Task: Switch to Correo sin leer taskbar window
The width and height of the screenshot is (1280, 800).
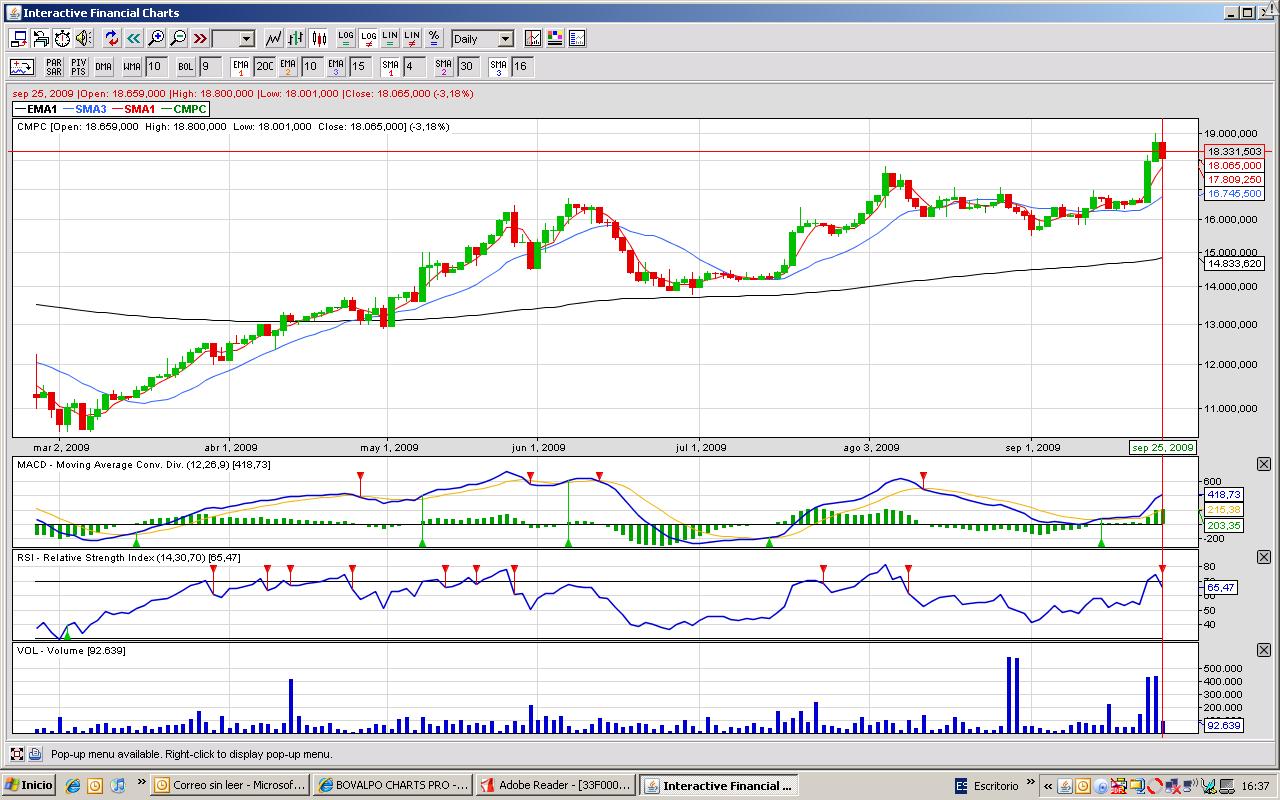Action: [x=229, y=785]
